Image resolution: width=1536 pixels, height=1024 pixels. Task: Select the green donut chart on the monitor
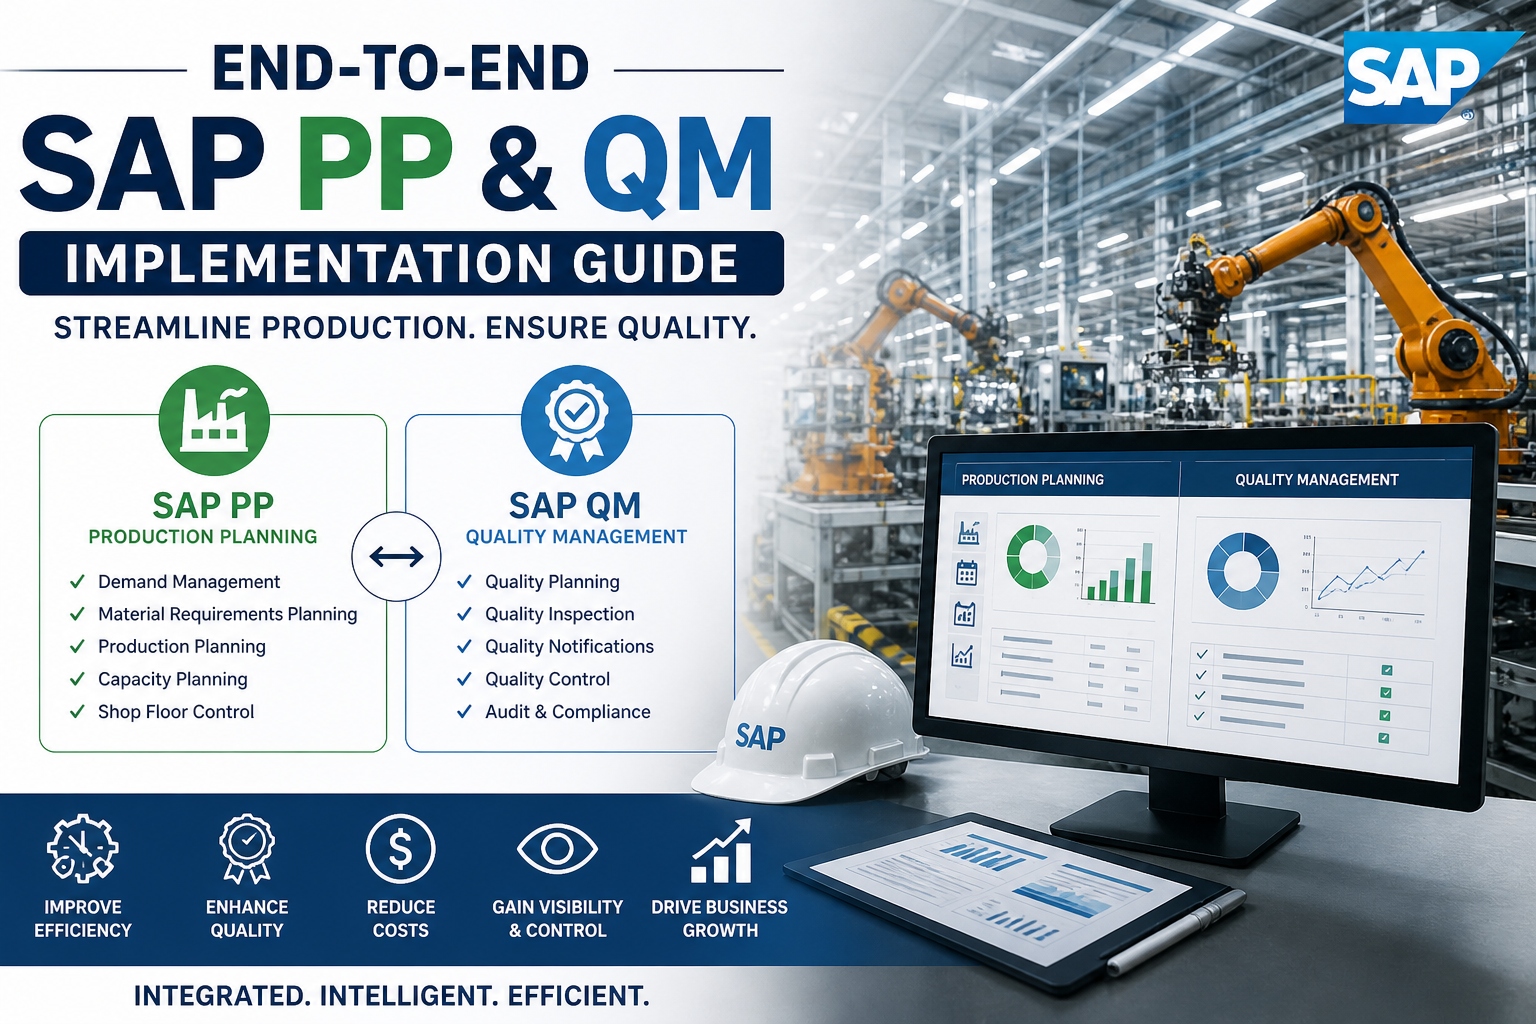pyautogui.click(x=1033, y=557)
